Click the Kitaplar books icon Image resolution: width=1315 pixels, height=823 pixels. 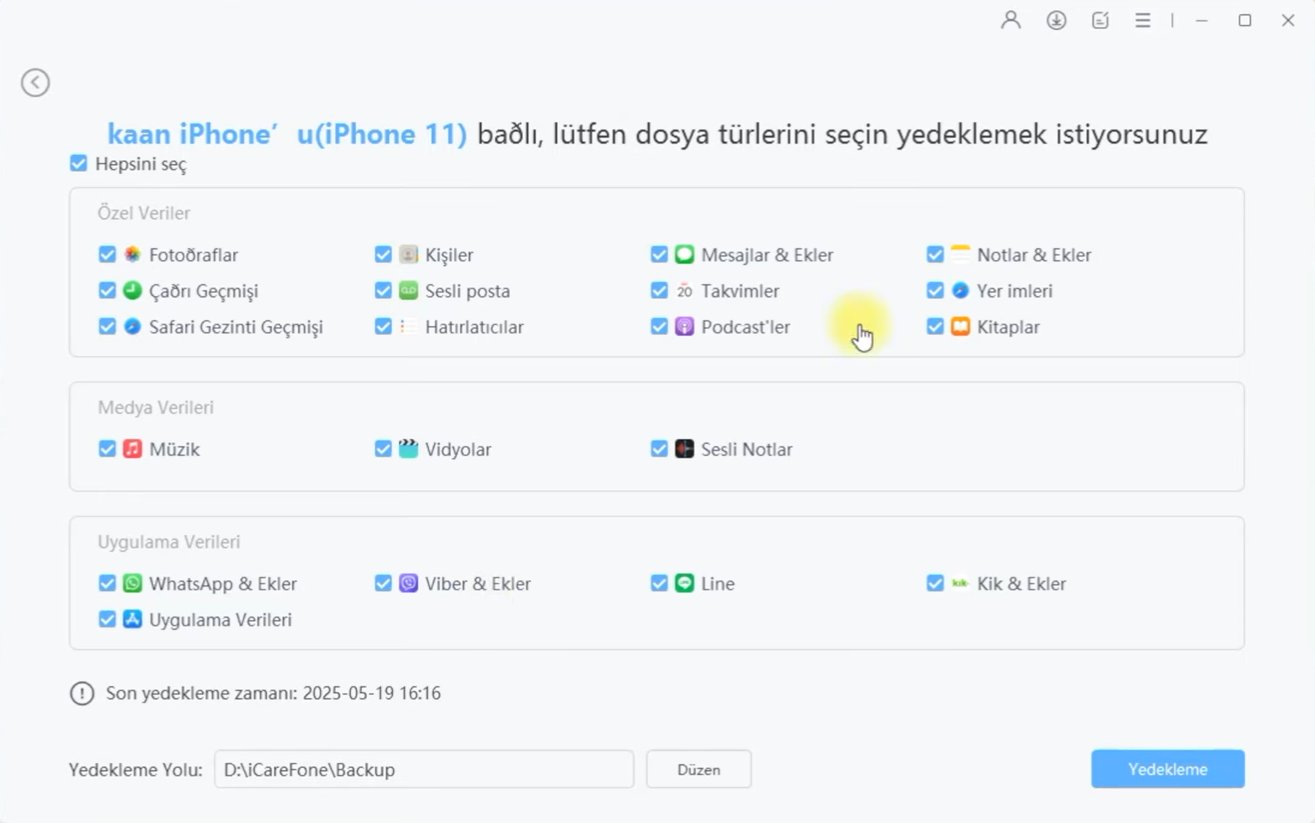click(x=960, y=327)
